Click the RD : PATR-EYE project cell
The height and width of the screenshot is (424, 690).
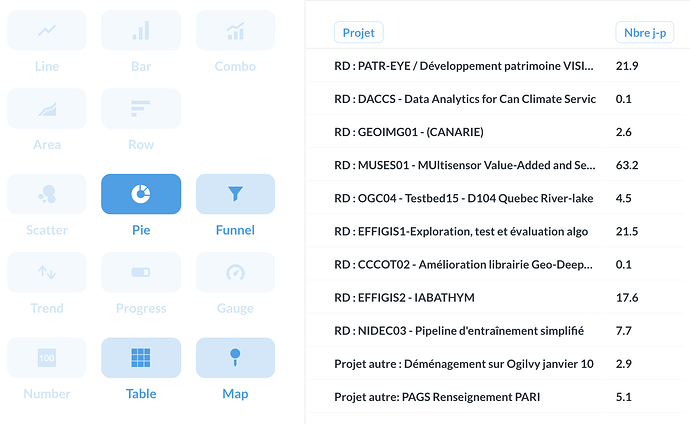click(x=464, y=66)
